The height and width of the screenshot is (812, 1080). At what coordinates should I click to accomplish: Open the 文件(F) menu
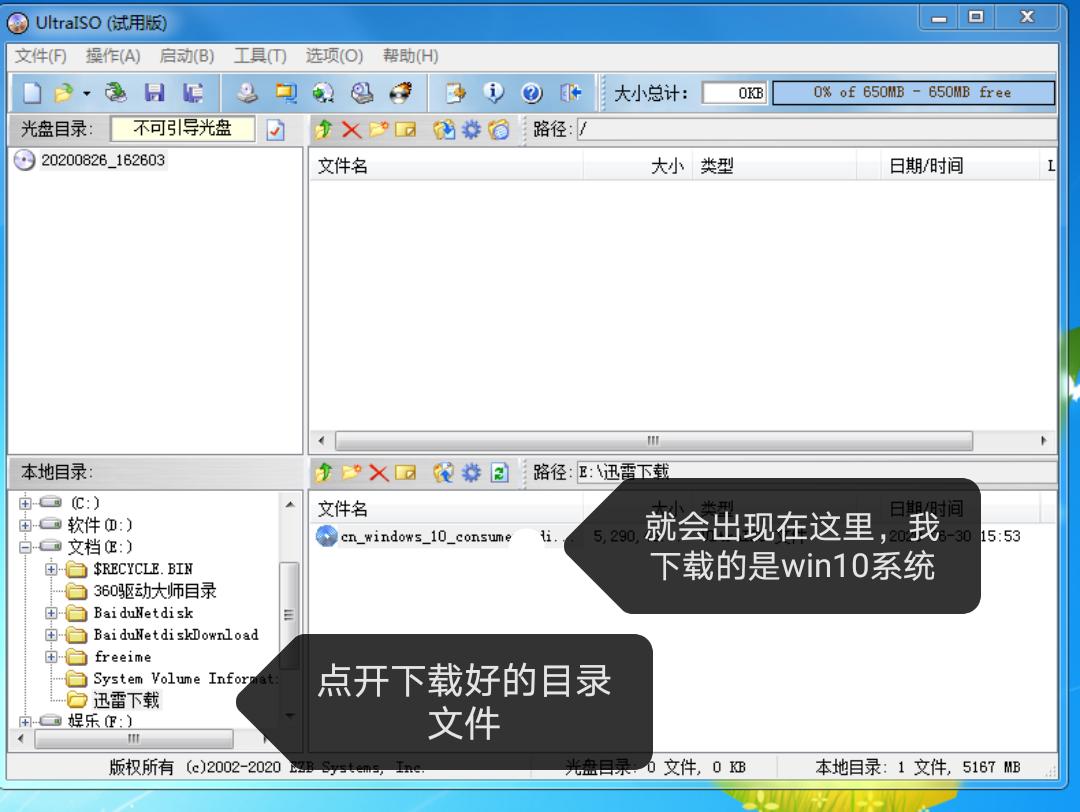(42, 56)
